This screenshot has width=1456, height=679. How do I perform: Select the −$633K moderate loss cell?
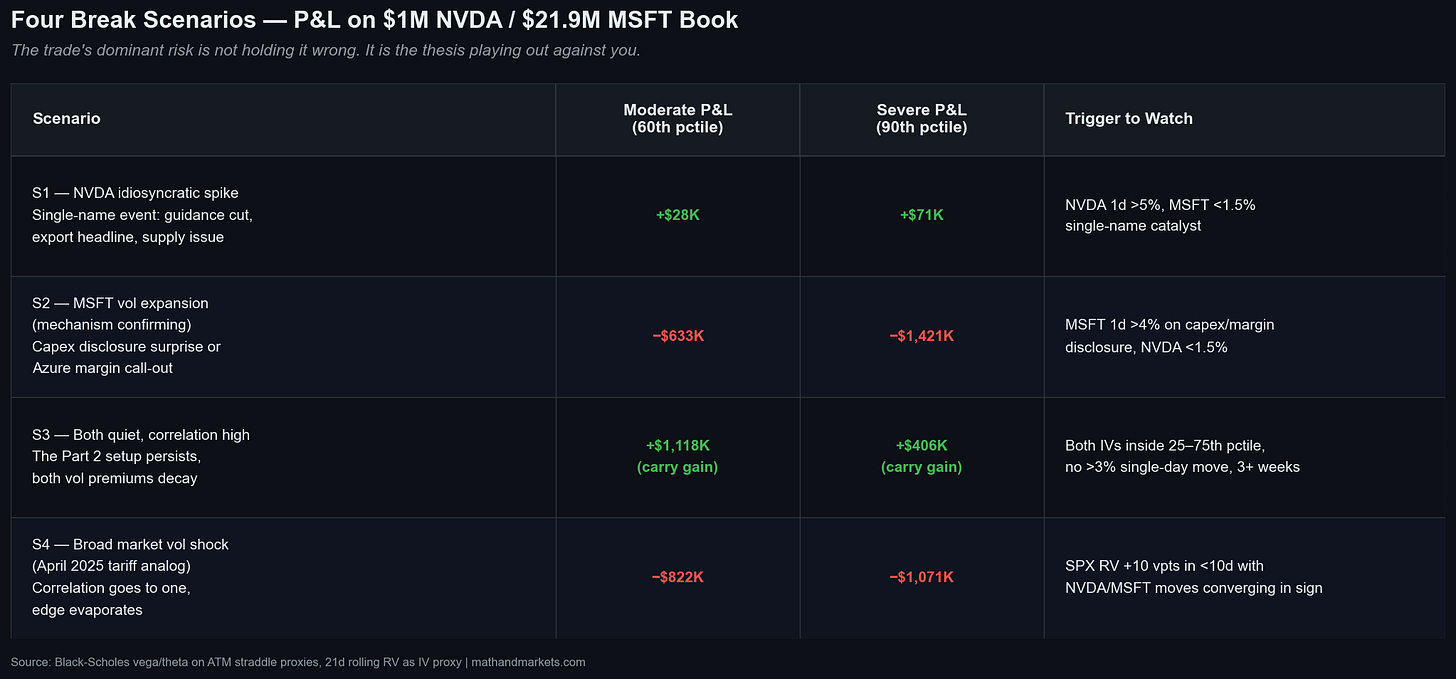(677, 336)
